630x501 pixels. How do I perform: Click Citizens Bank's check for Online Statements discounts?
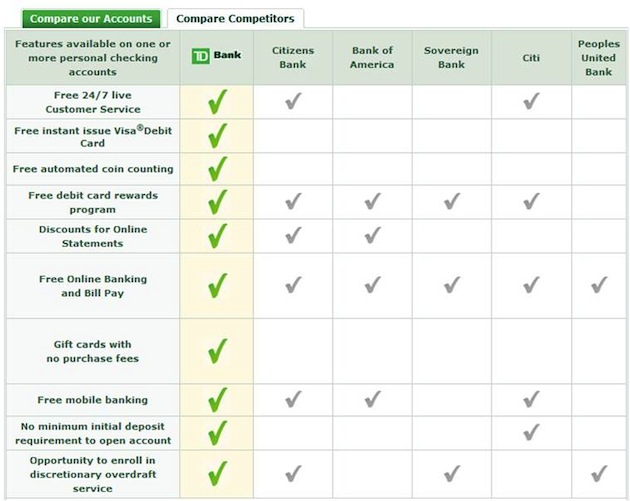[x=293, y=236]
